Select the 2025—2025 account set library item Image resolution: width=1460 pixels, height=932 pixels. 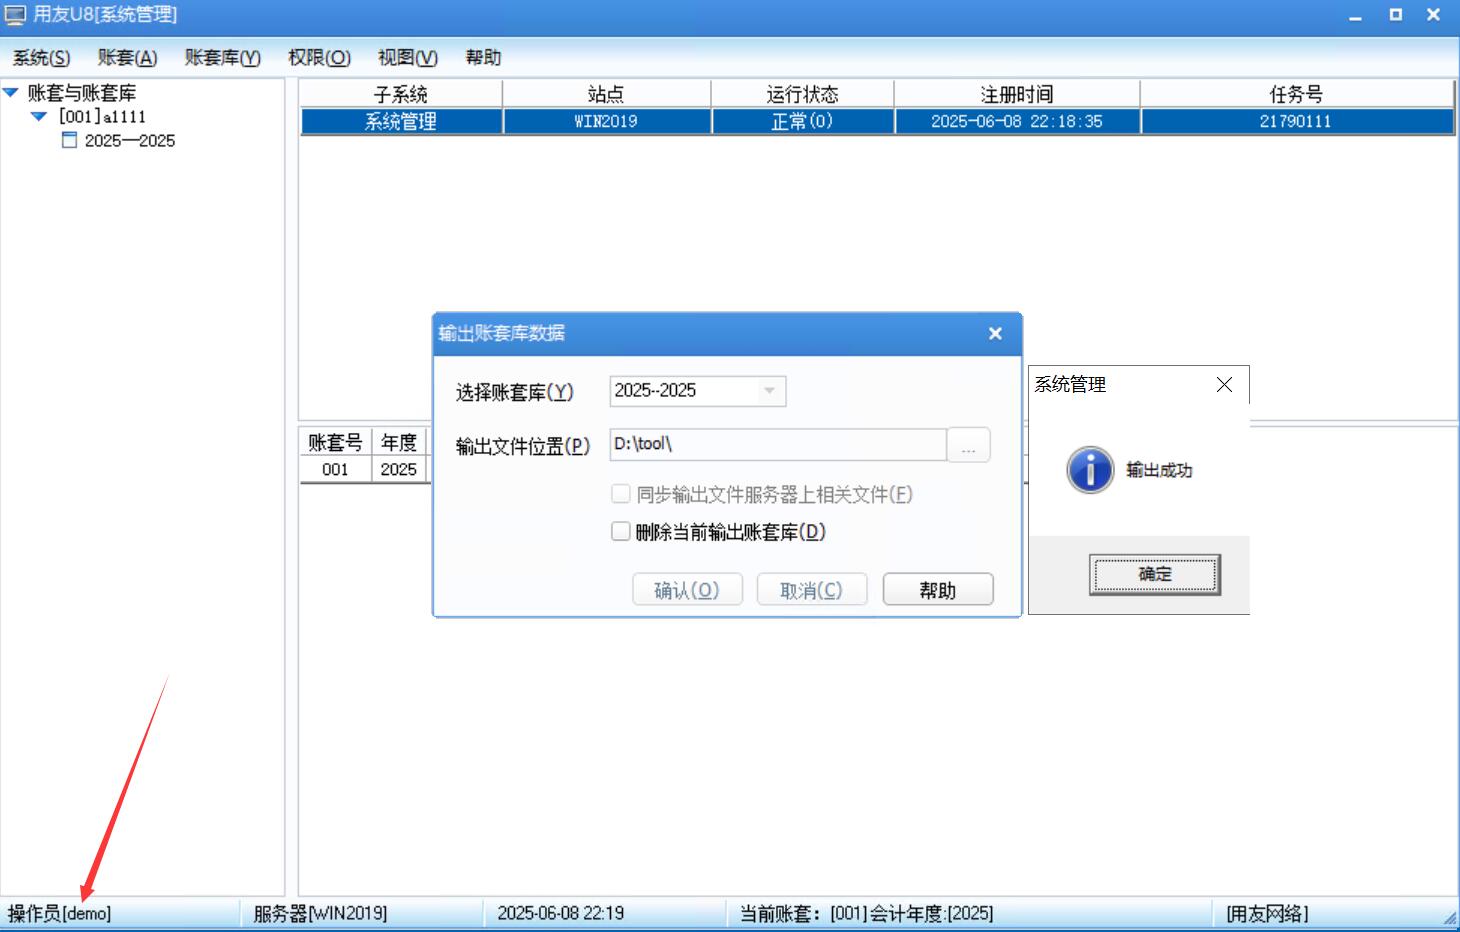click(x=130, y=141)
